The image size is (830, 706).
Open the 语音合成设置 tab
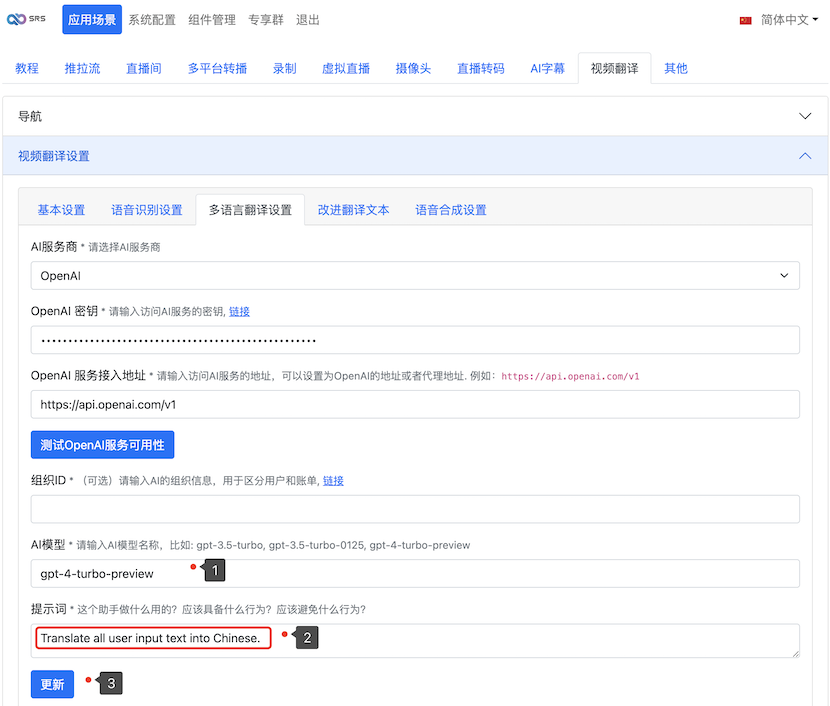click(x=451, y=210)
